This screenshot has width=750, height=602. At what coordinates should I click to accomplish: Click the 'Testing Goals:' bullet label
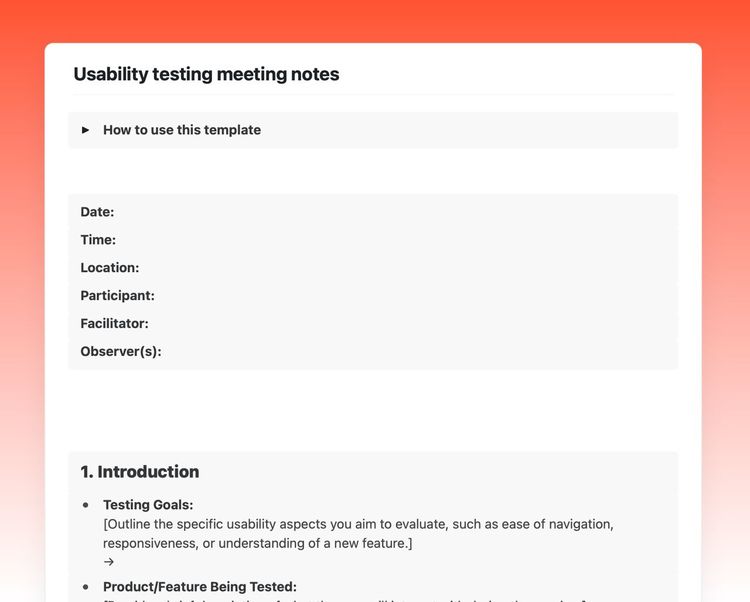point(148,505)
